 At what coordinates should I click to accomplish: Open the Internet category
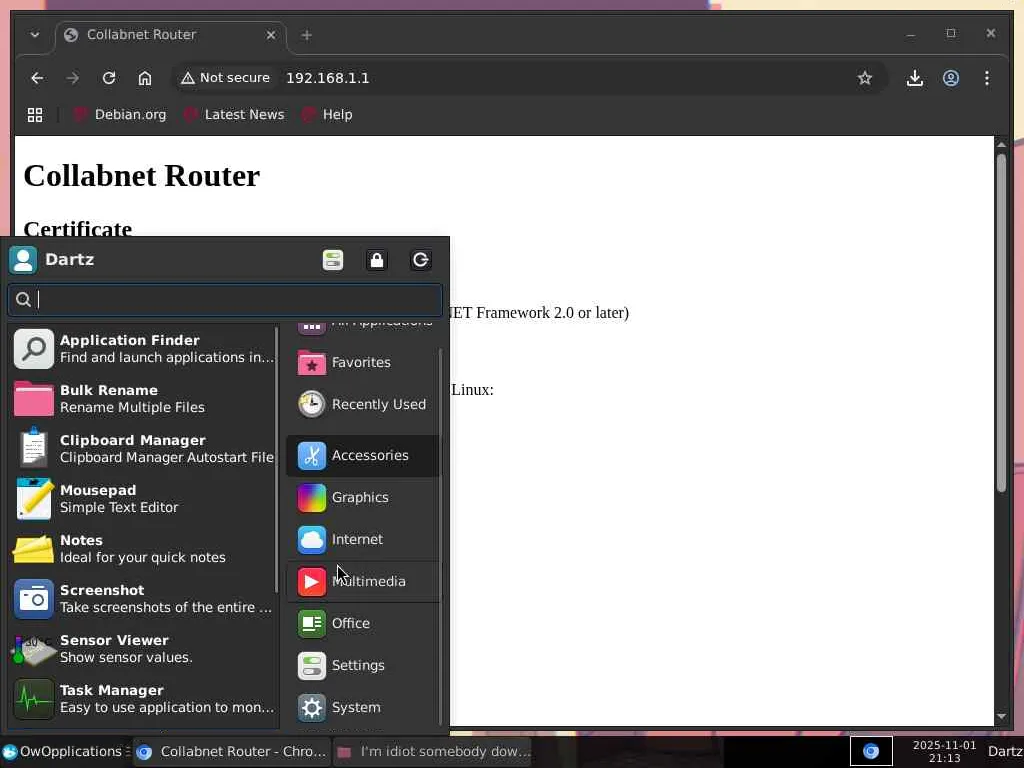[x=363, y=539]
